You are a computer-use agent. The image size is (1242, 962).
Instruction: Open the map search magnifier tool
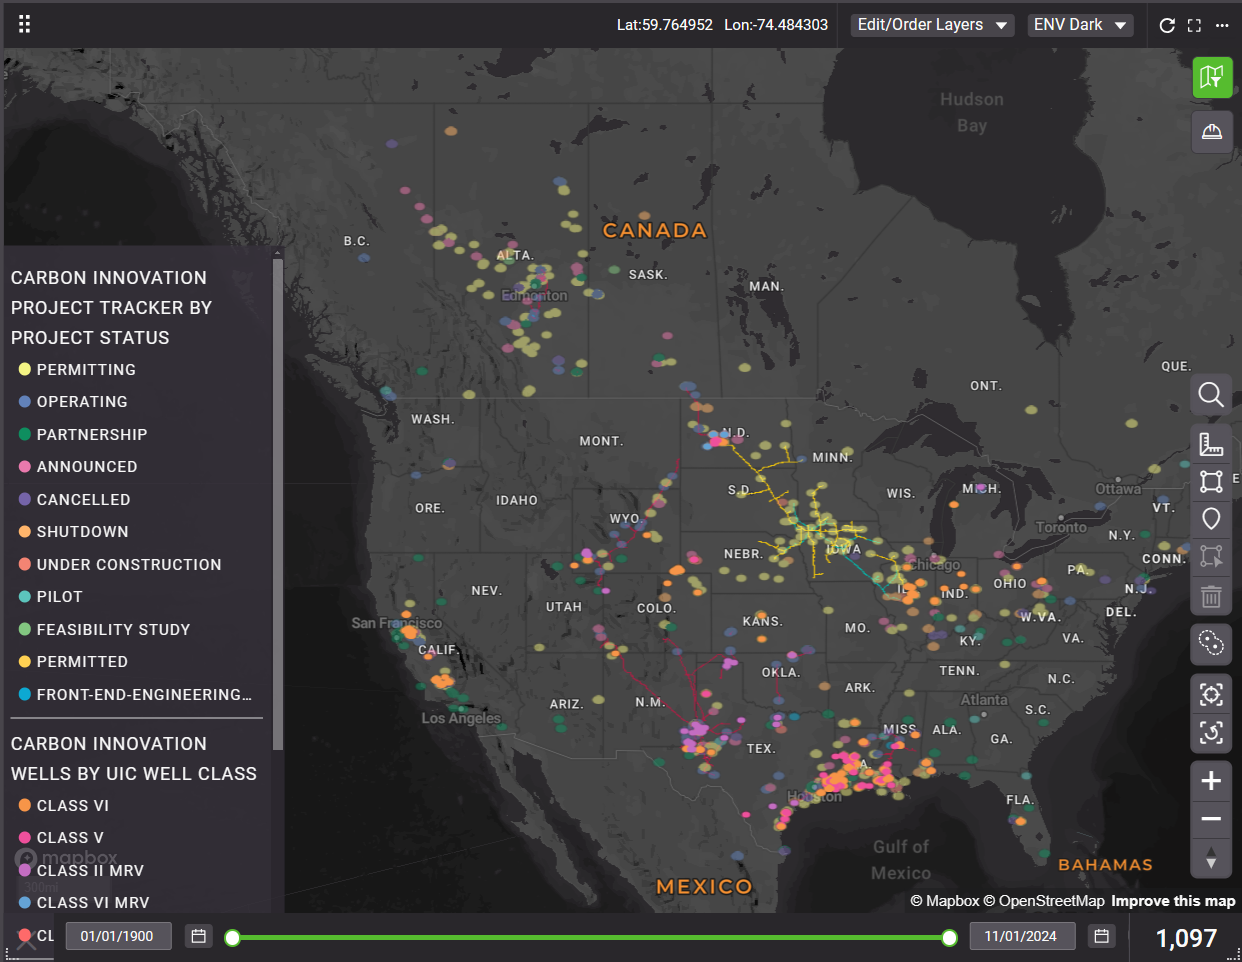(x=1211, y=395)
